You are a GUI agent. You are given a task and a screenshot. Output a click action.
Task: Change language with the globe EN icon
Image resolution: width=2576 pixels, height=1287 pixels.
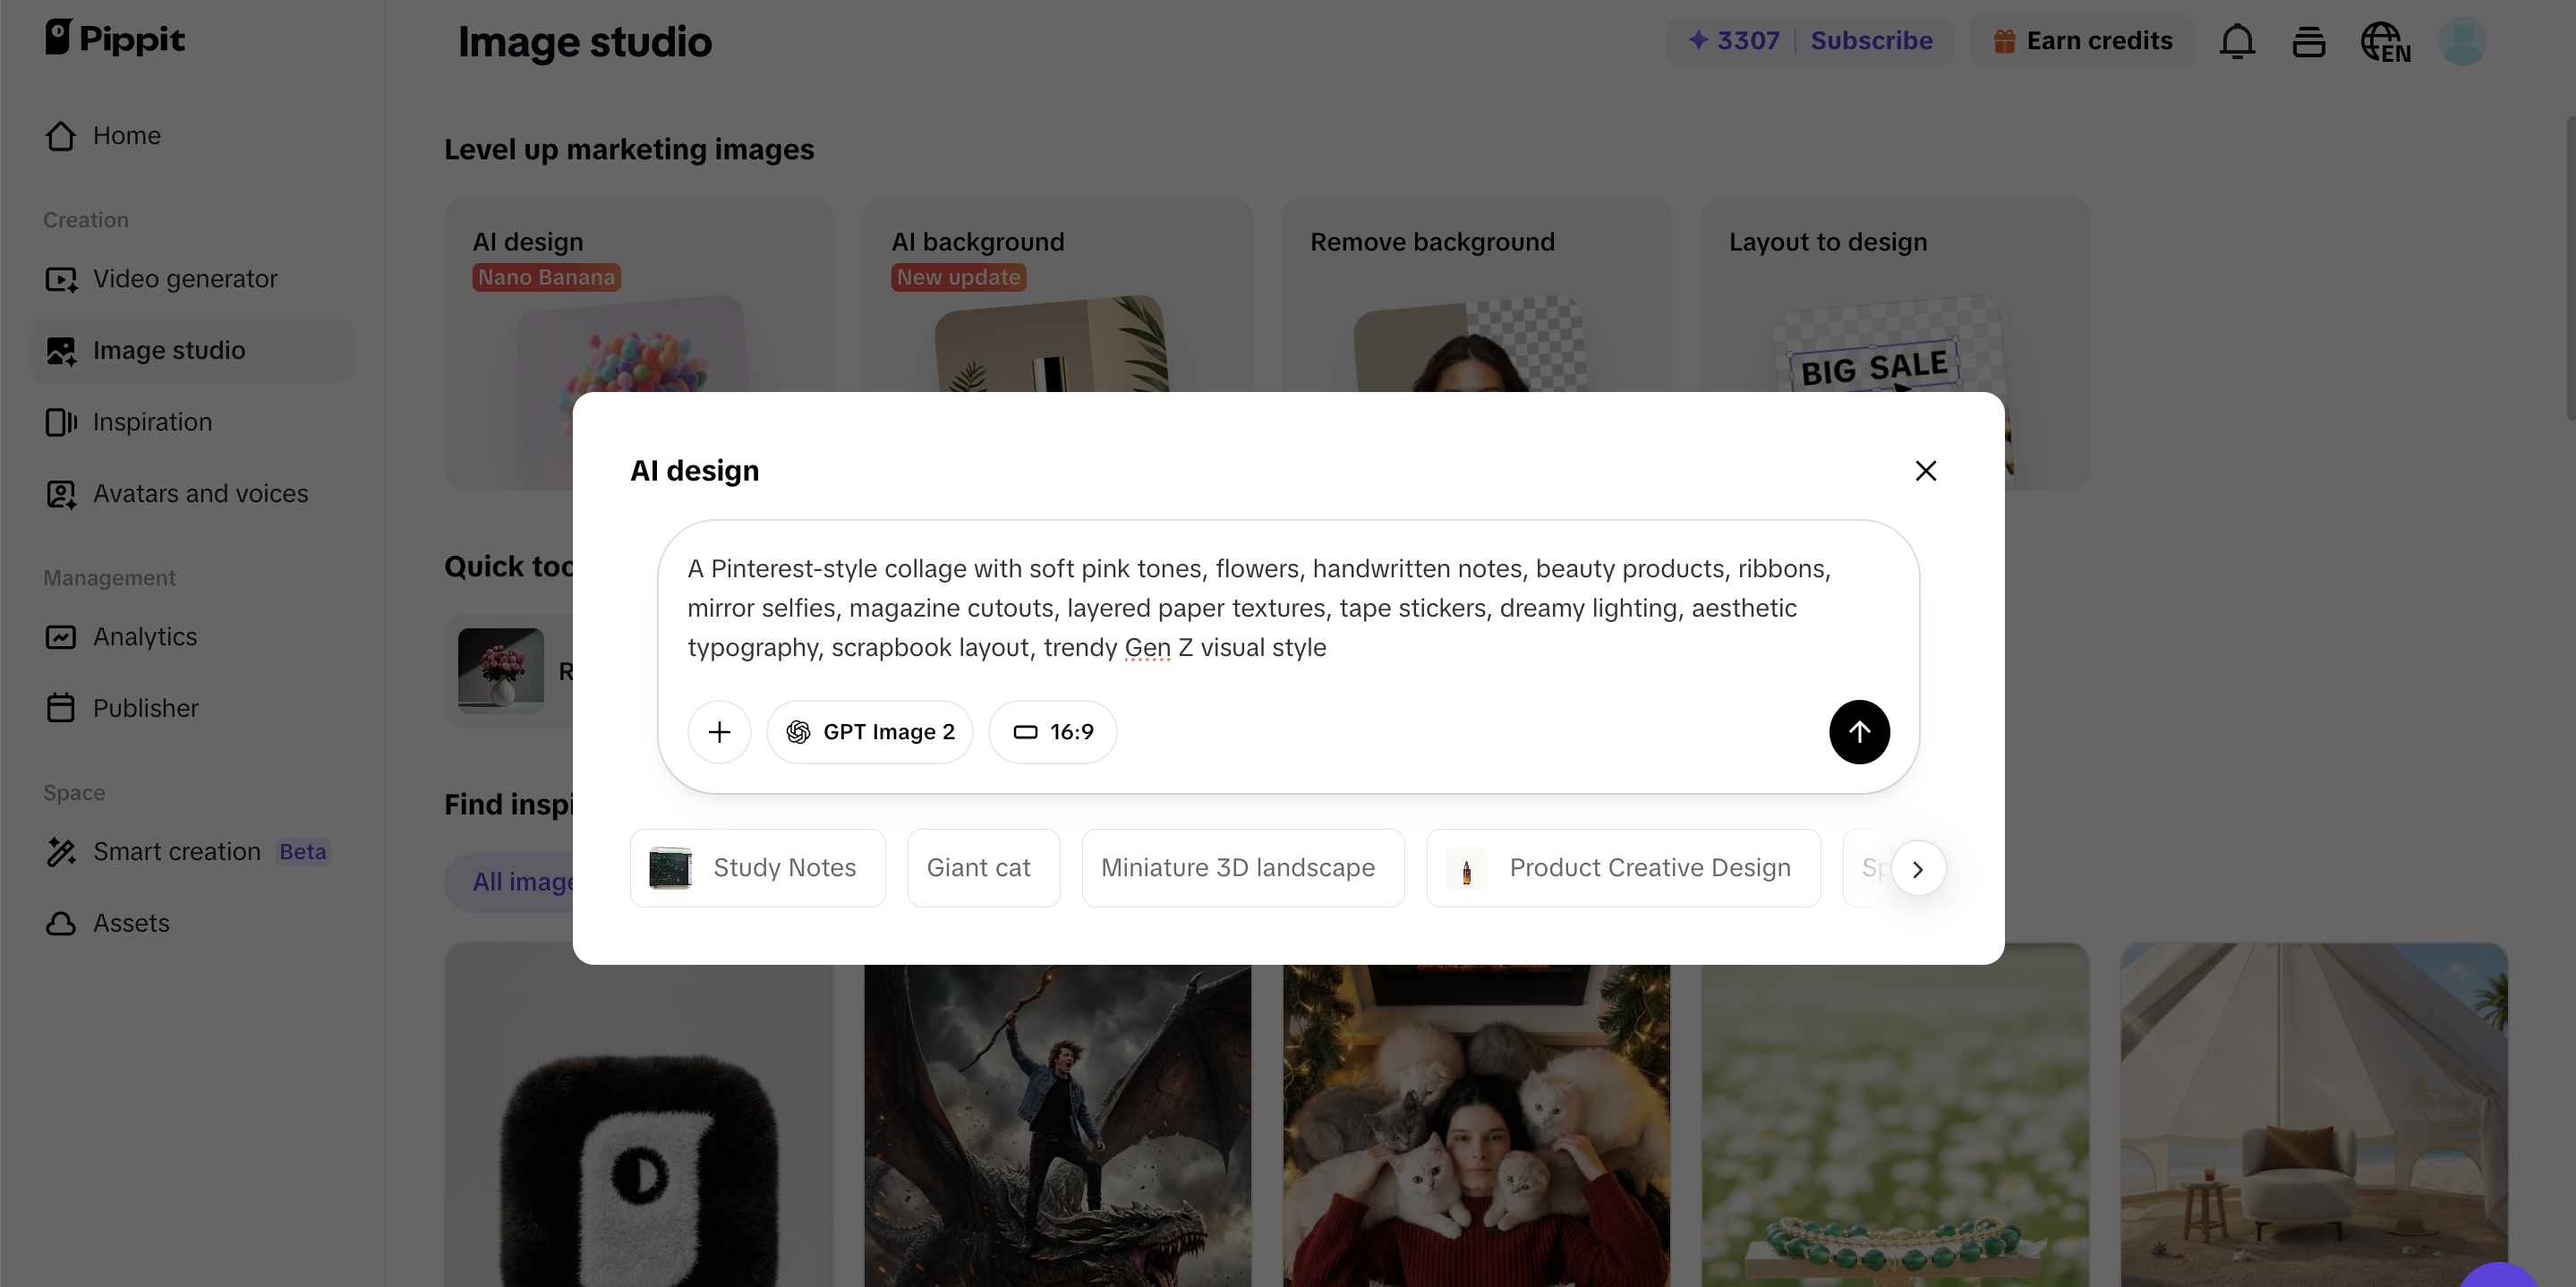coord(2385,42)
